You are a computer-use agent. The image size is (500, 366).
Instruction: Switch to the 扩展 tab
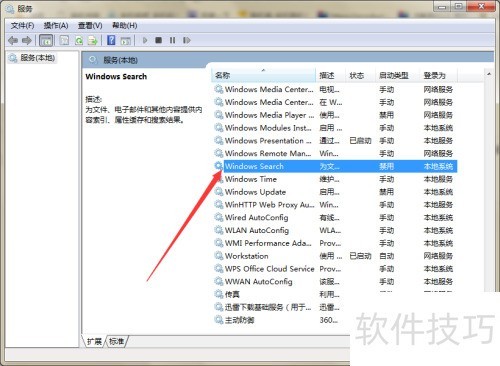[x=94, y=341]
